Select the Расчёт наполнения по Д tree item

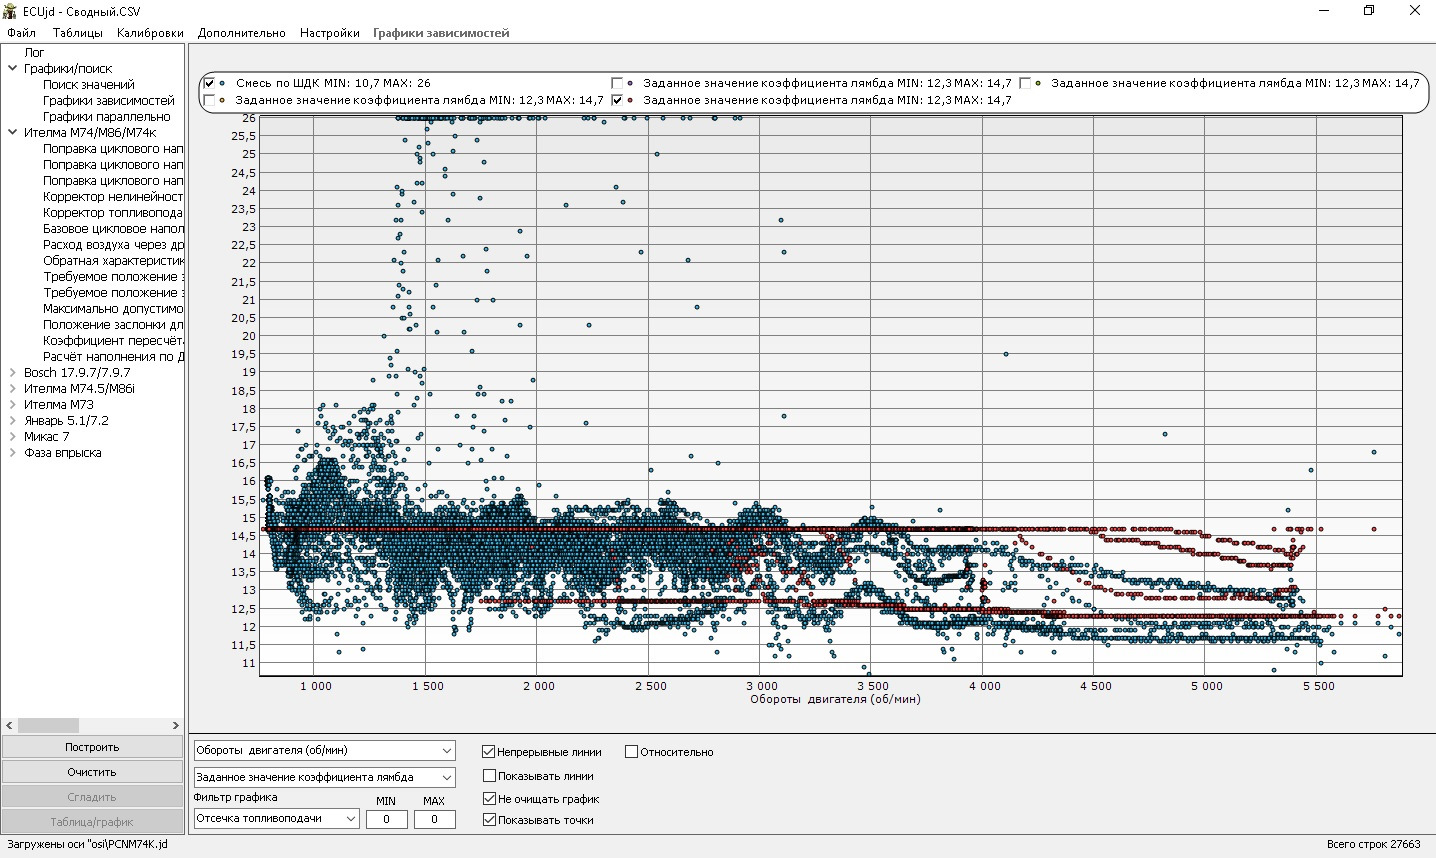pos(113,357)
